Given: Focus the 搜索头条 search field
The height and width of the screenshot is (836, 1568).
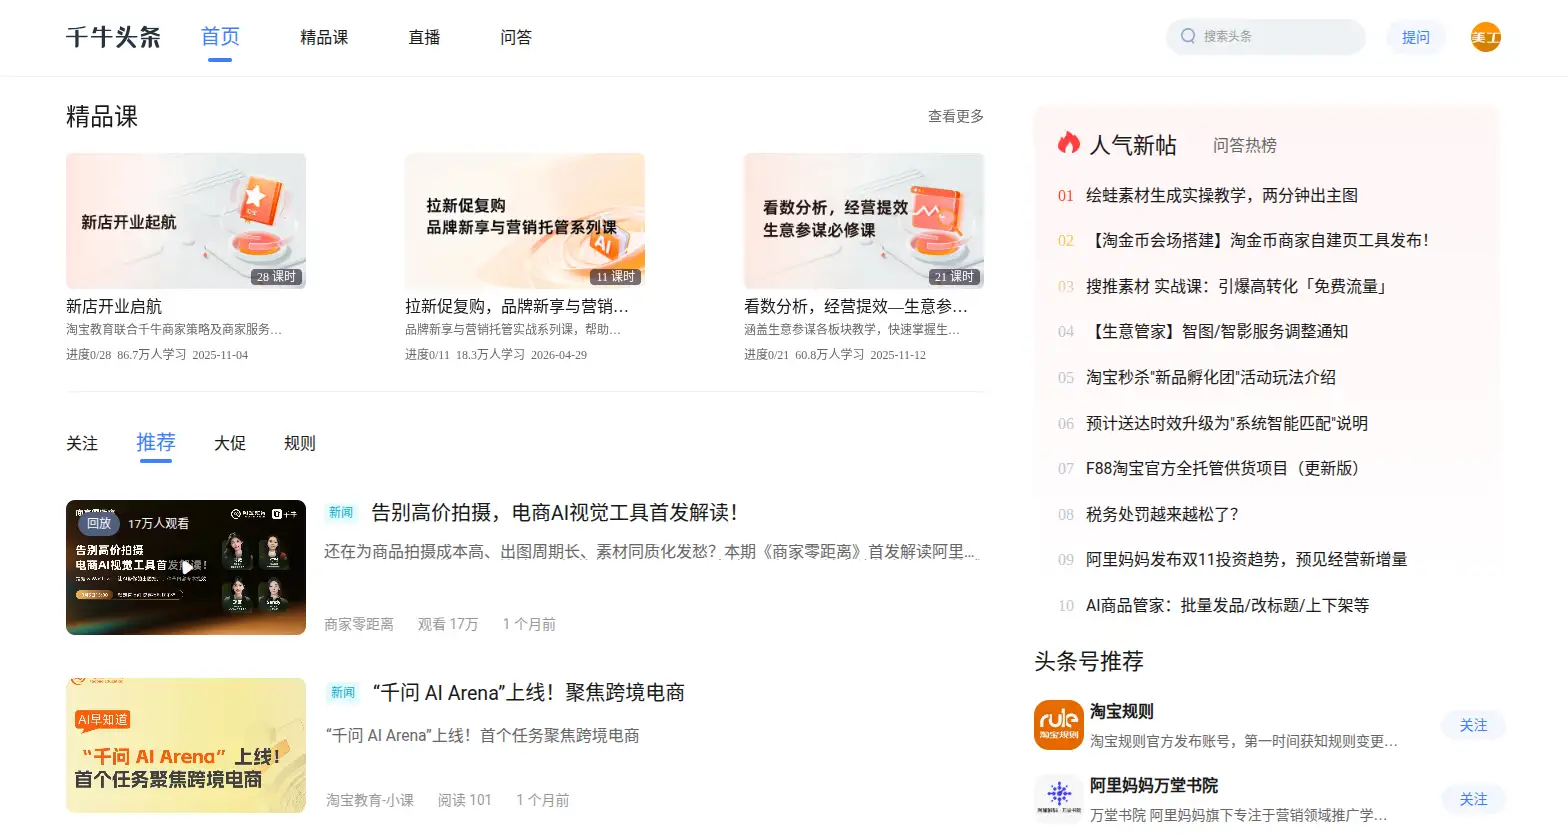Looking at the screenshot, I should (x=1266, y=36).
